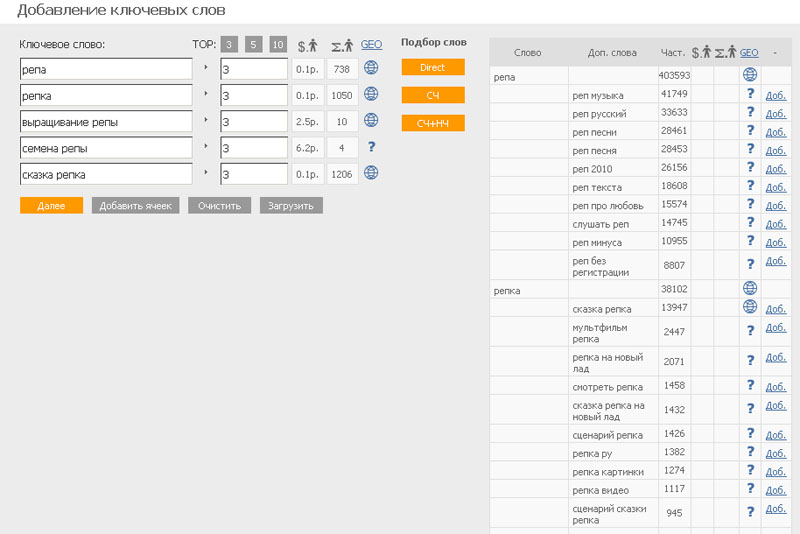The height and width of the screenshot is (534, 800).
Task: Add сценарий сказки репка via Доб. link
Action: click(776, 508)
